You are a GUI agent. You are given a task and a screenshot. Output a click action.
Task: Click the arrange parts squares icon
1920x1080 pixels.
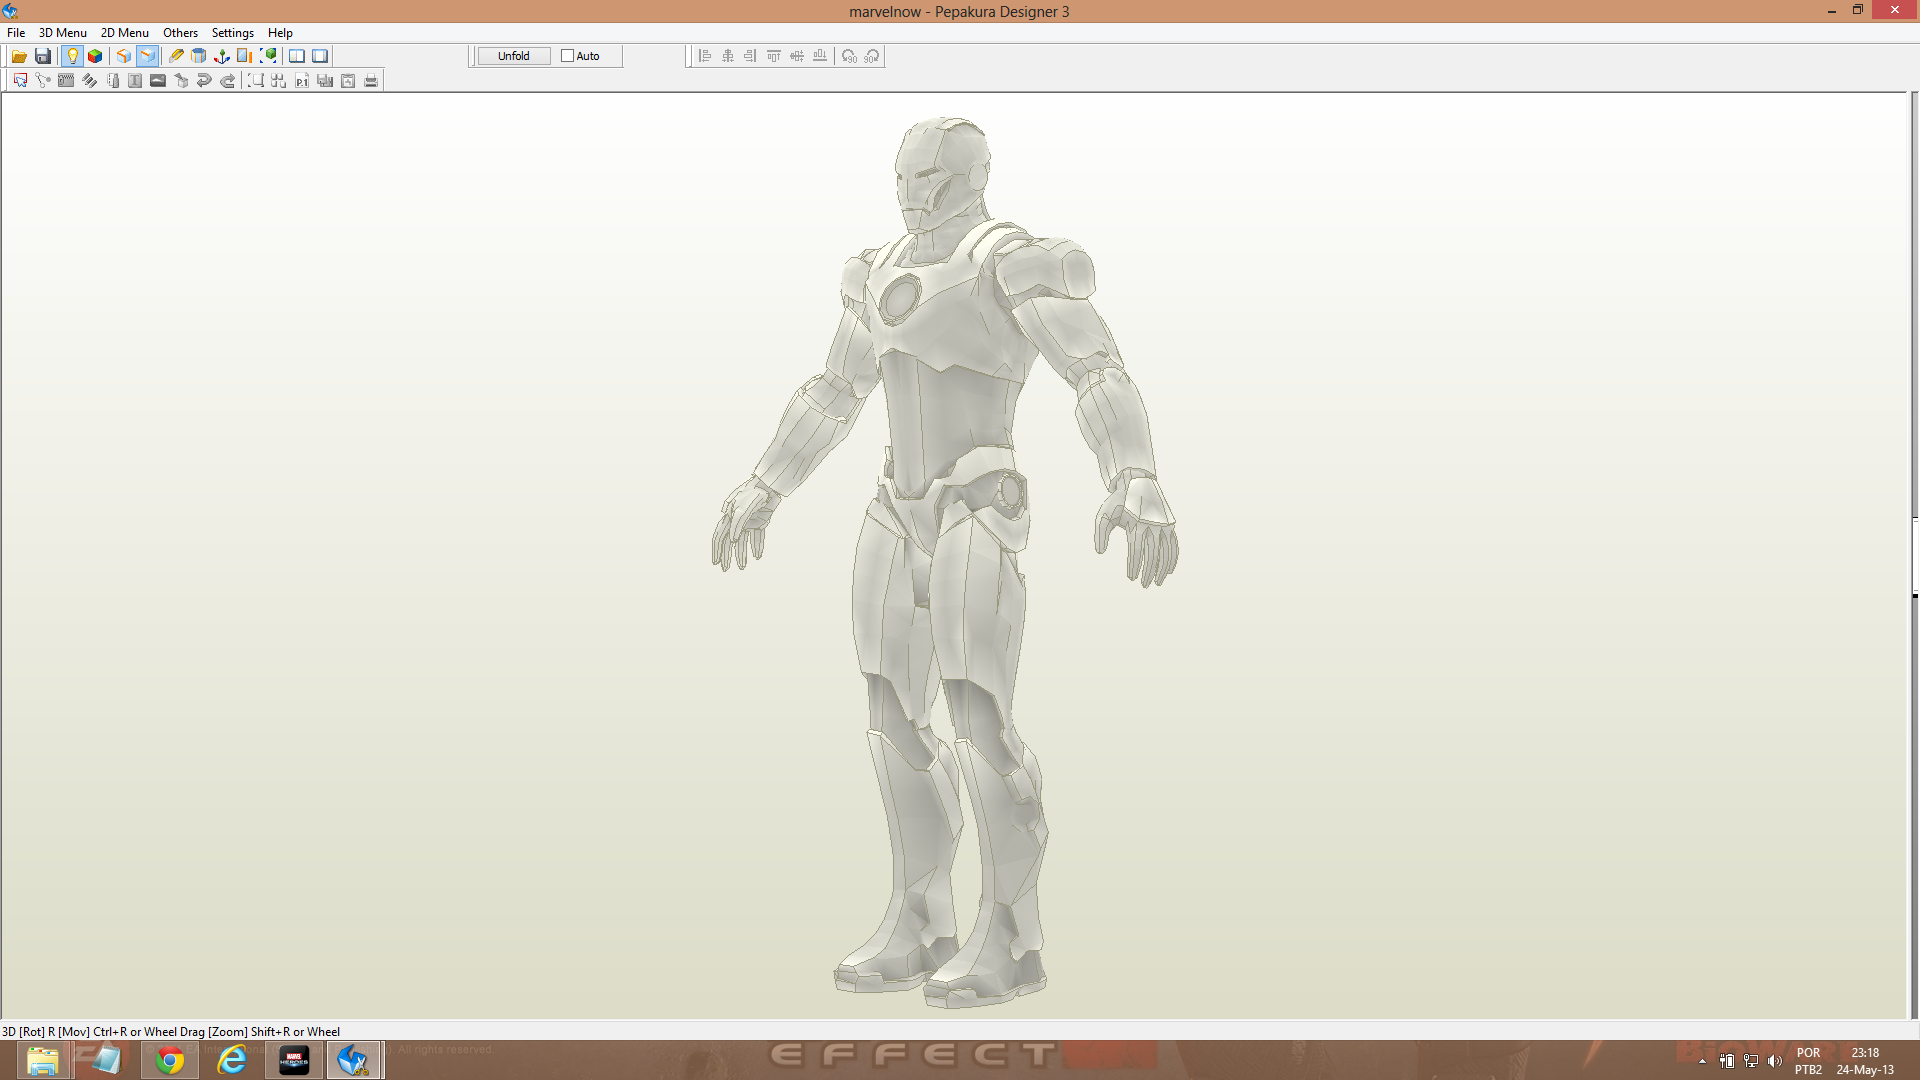(279, 81)
